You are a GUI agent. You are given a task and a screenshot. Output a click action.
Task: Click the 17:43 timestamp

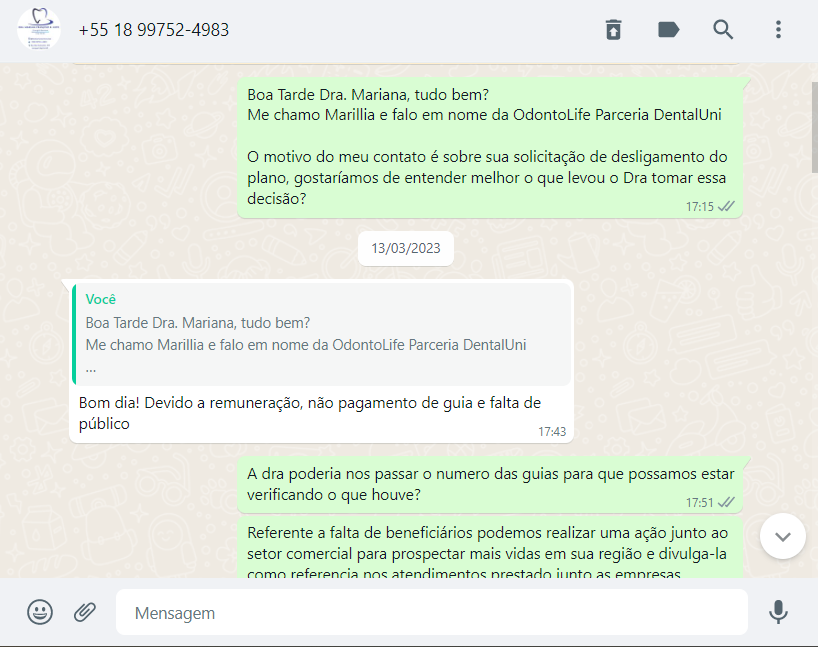click(552, 432)
